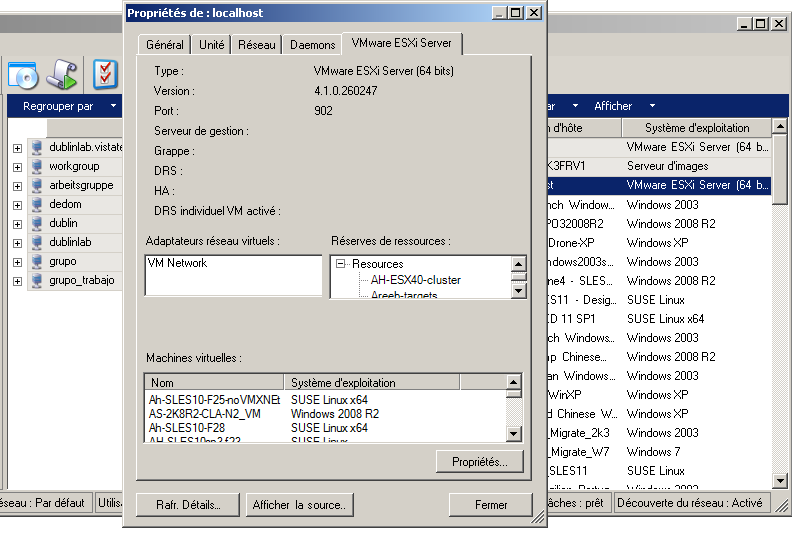Click the Afficher la source button
The image size is (792, 533).
tap(299, 505)
